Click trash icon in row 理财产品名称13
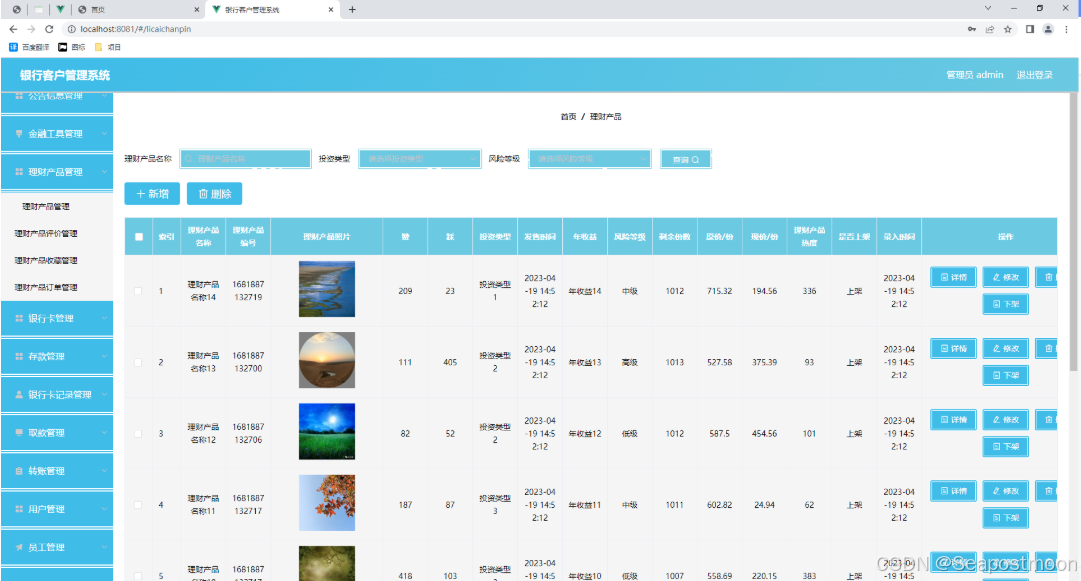 [x=1047, y=349]
